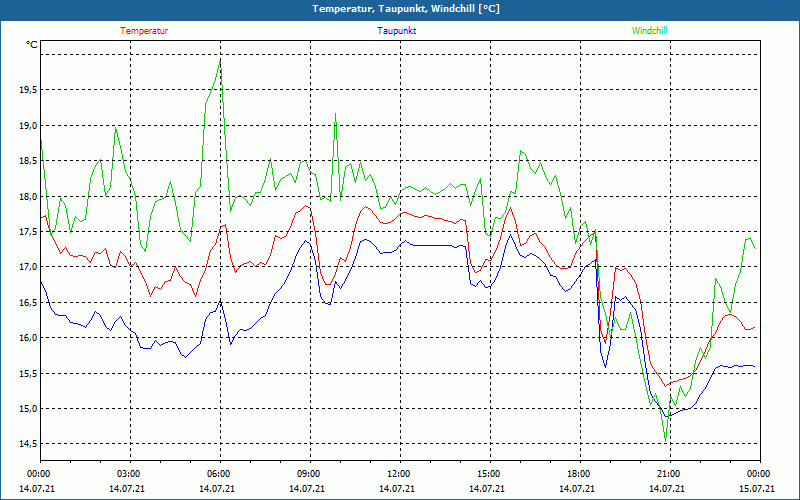
Task: Click the 18,0 y-axis value
Action: point(28,196)
